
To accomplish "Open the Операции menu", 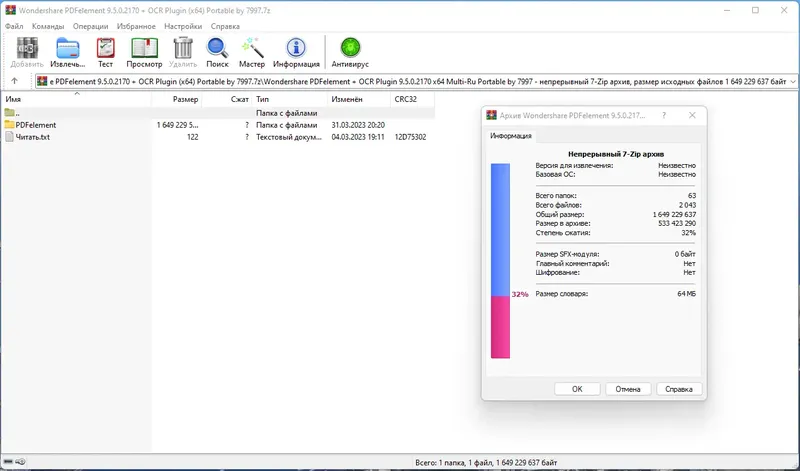I will (90, 26).
